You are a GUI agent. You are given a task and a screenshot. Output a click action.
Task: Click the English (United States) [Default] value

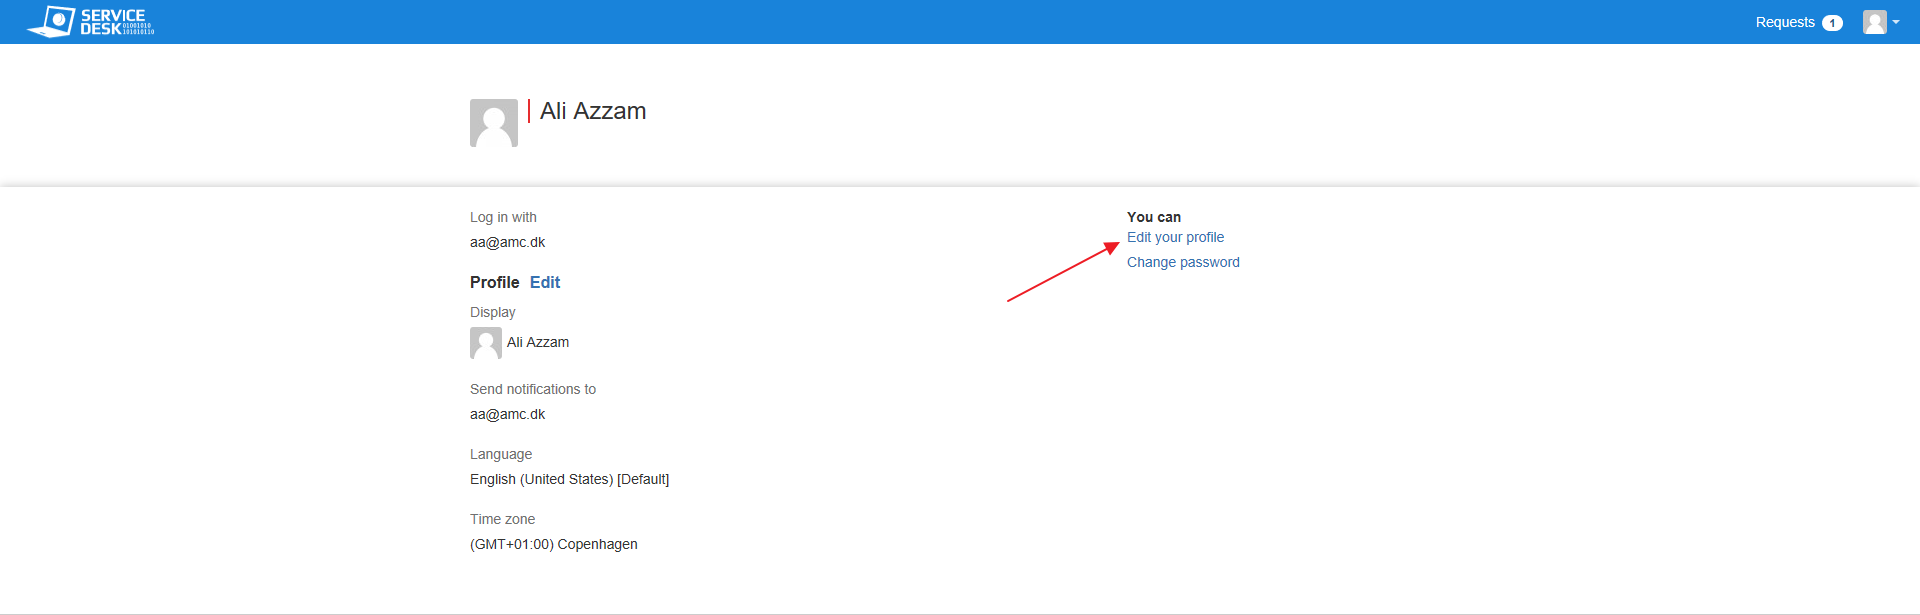(x=570, y=479)
